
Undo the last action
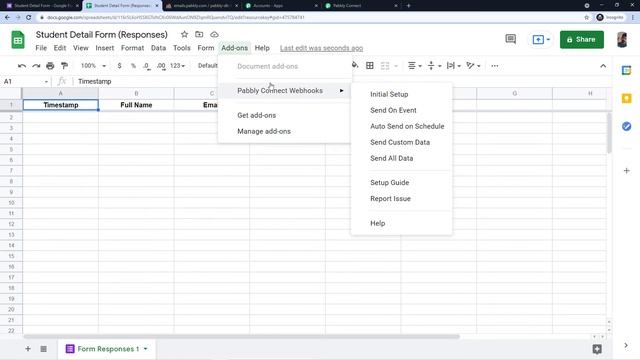pyautogui.click(x=22, y=66)
